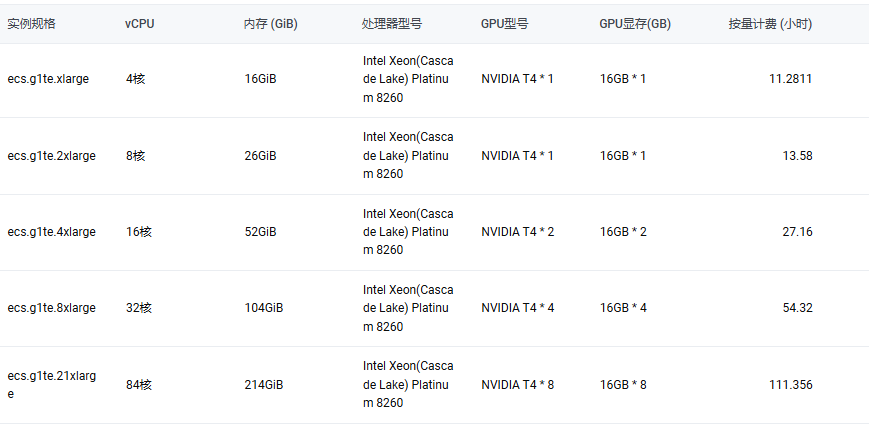The image size is (869, 426).
Task: Click the 11.2811 hourly price
Action: click(791, 79)
